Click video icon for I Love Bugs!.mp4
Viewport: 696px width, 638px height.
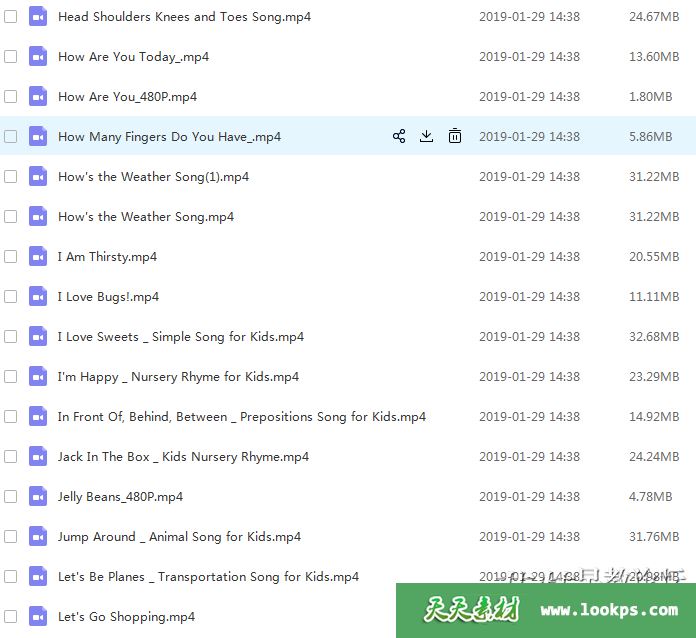pos(38,296)
